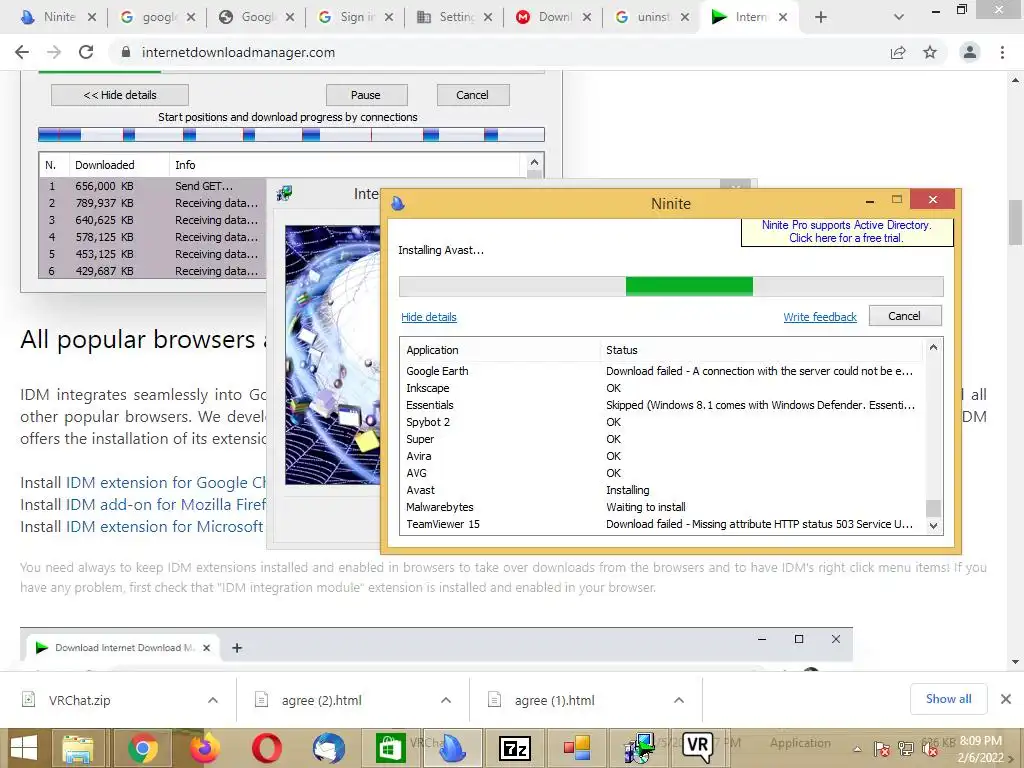The width and height of the screenshot is (1024, 768).
Task: Open 7-Zip from the taskbar
Action: 514,748
